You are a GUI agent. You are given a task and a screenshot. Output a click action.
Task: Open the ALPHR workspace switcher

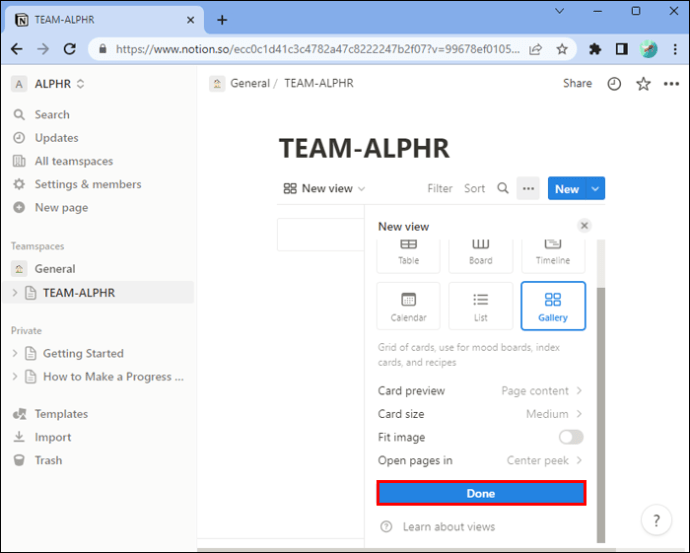[48, 84]
